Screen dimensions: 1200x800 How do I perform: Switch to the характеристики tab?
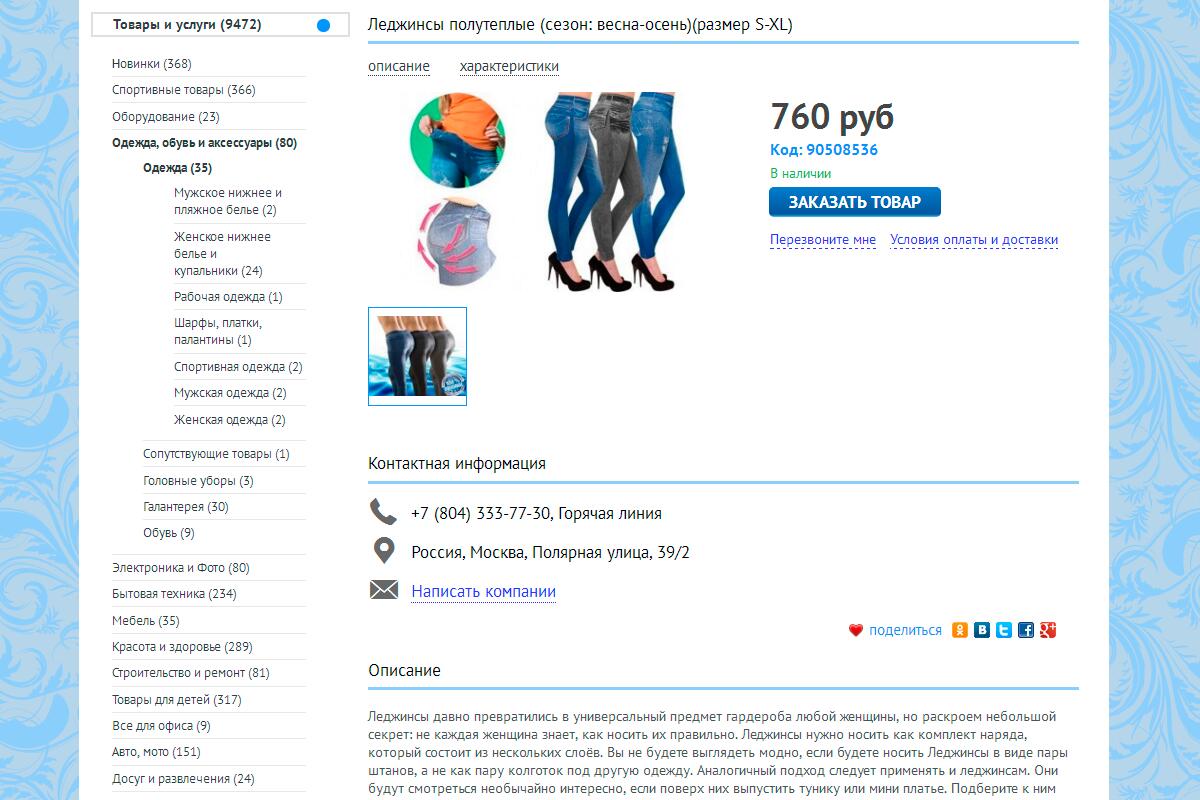point(509,67)
